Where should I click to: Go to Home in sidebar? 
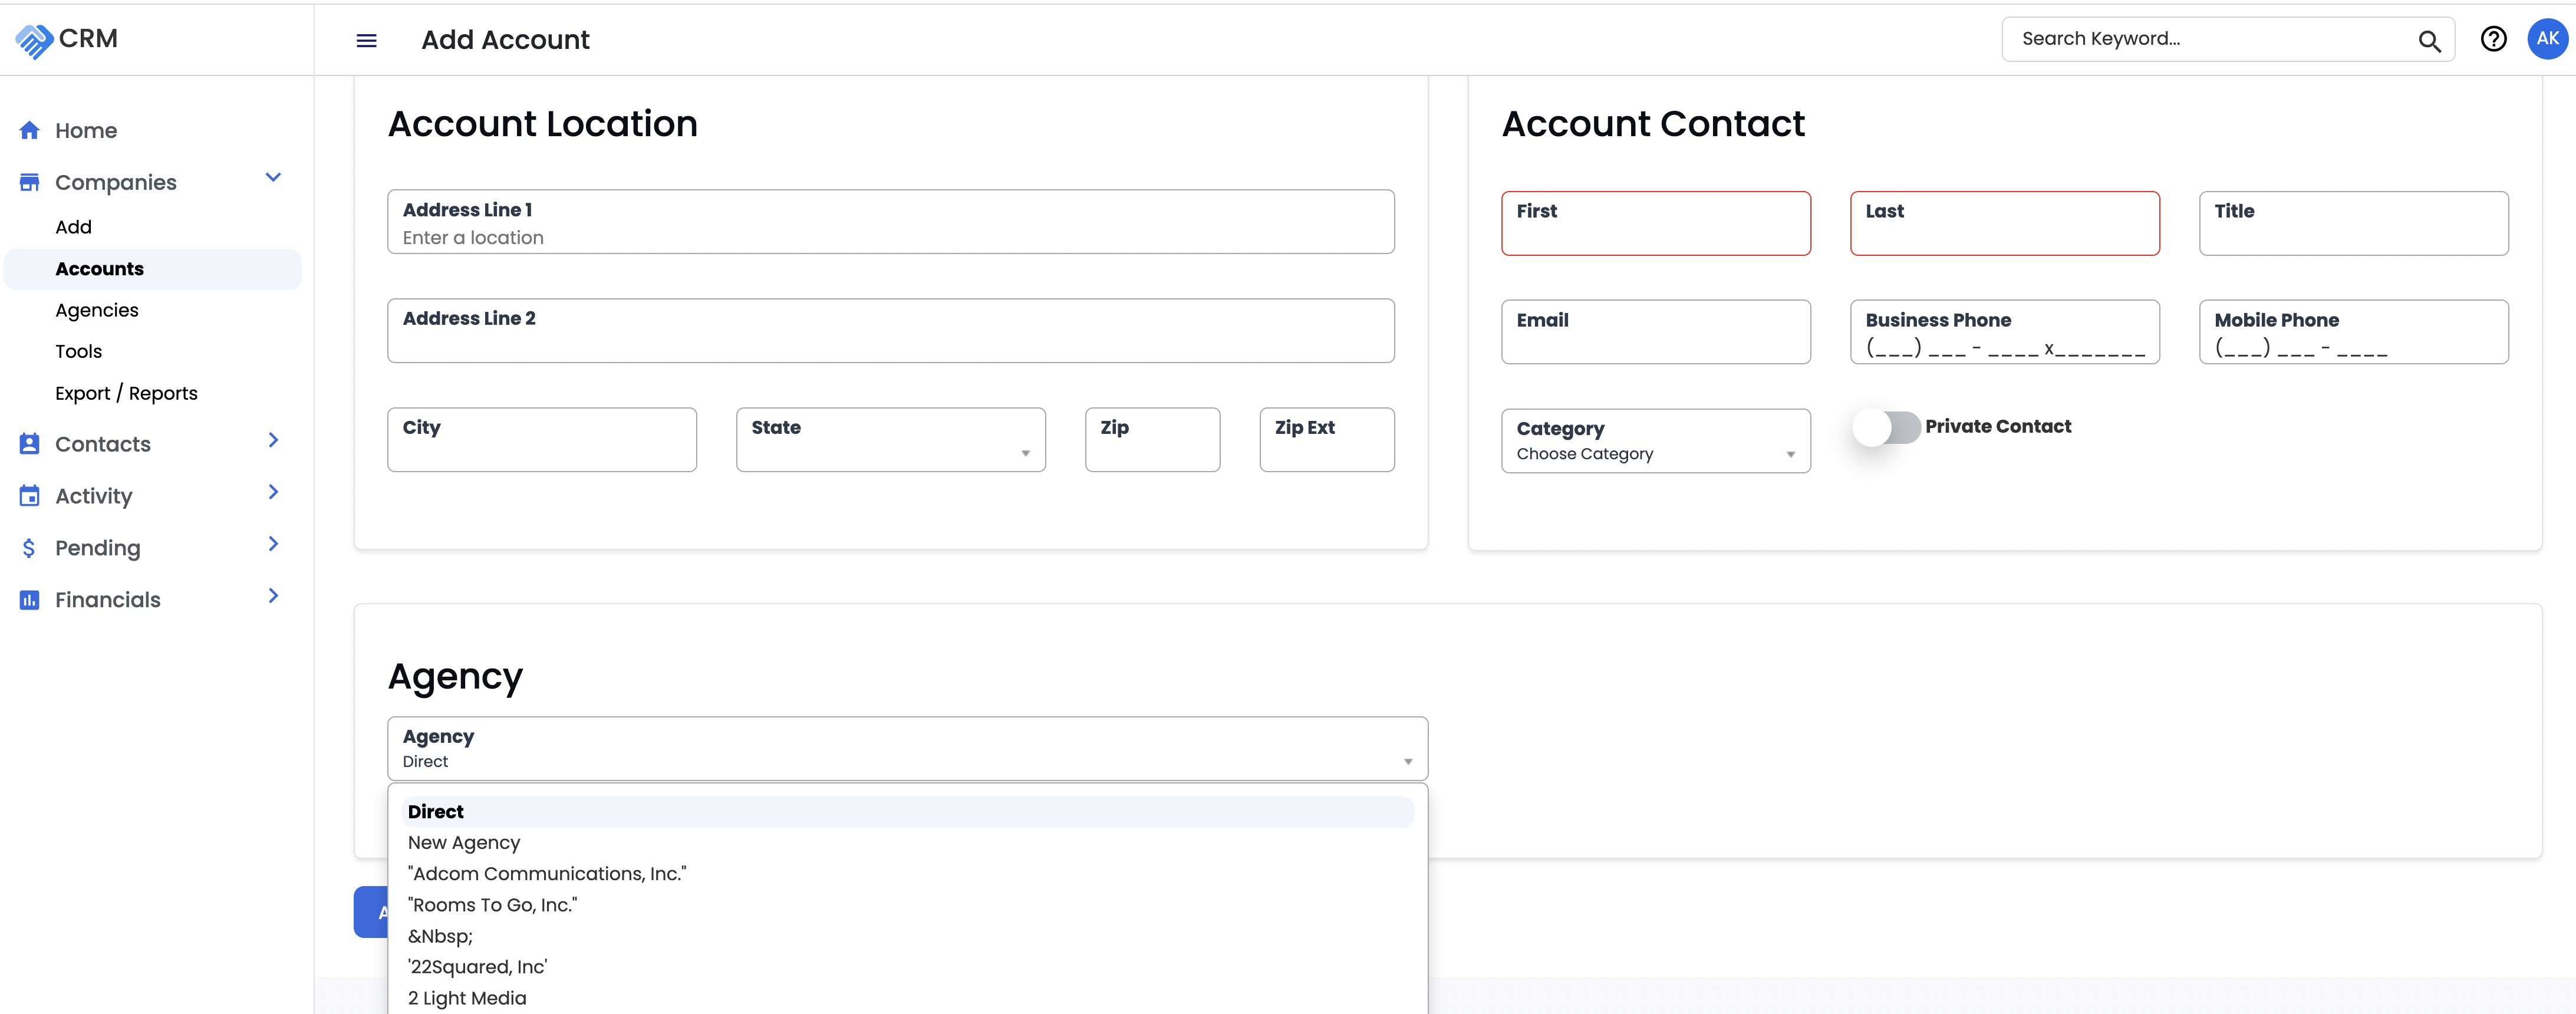(x=86, y=130)
